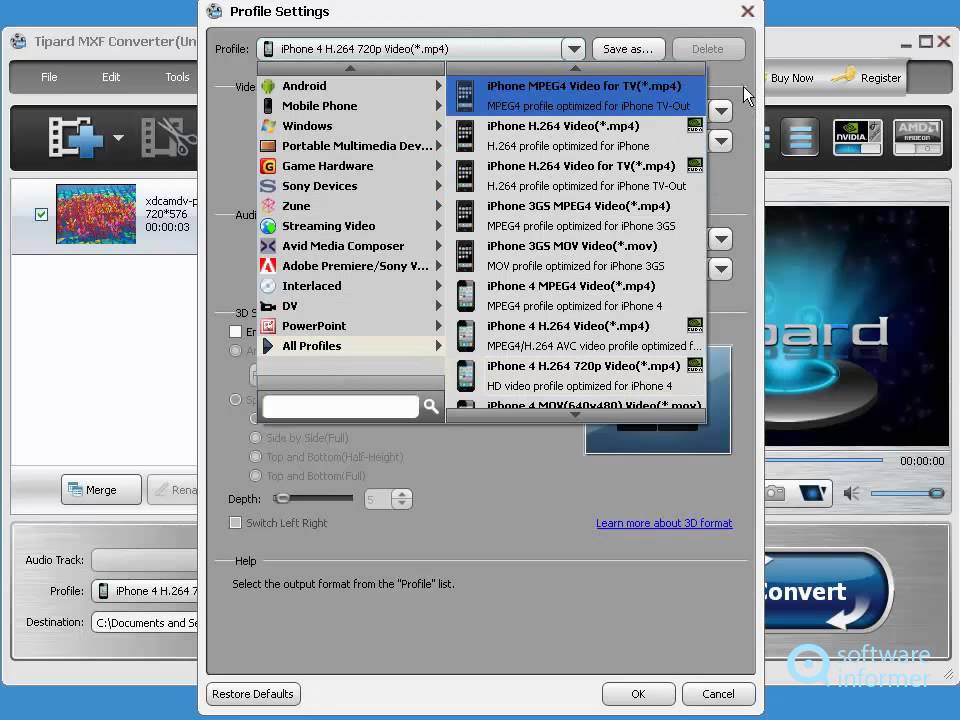Mute audio with the speaker icon
Viewport: 960px width, 720px height.
click(x=851, y=493)
